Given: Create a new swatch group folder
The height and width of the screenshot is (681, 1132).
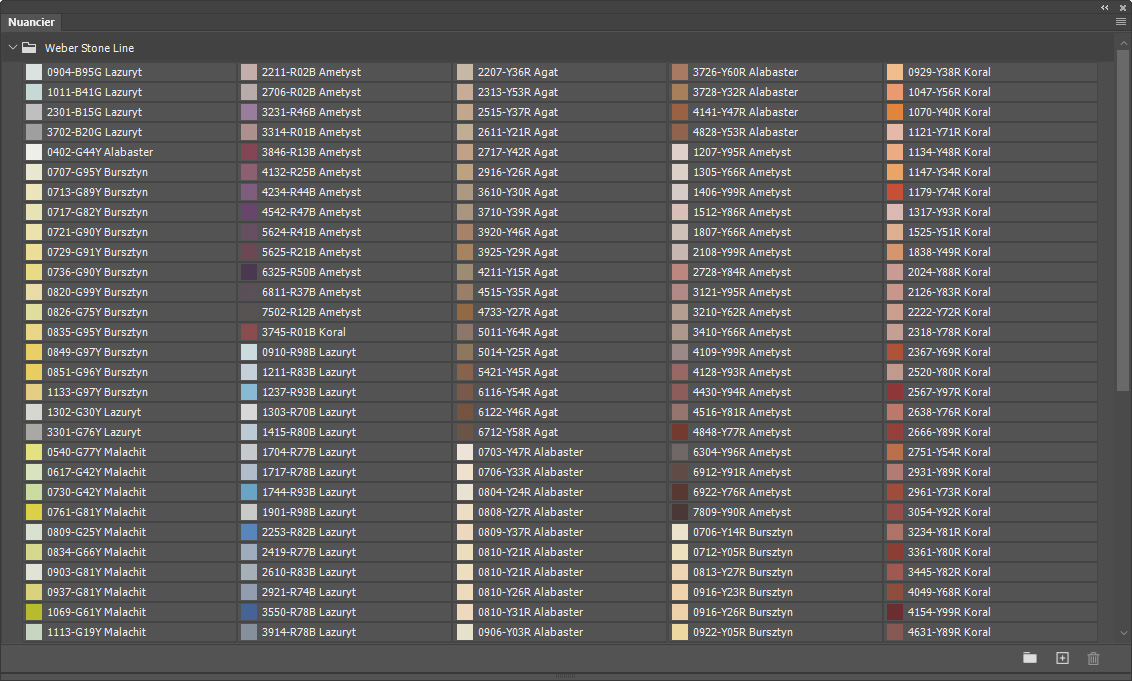Looking at the screenshot, I should 1029,658.
